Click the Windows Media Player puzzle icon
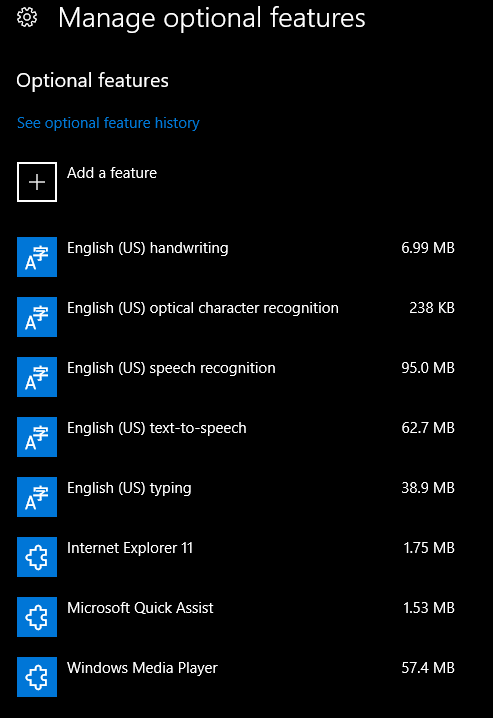The width and height of the screenshot is (493, 718). click(x=37, y=677)
